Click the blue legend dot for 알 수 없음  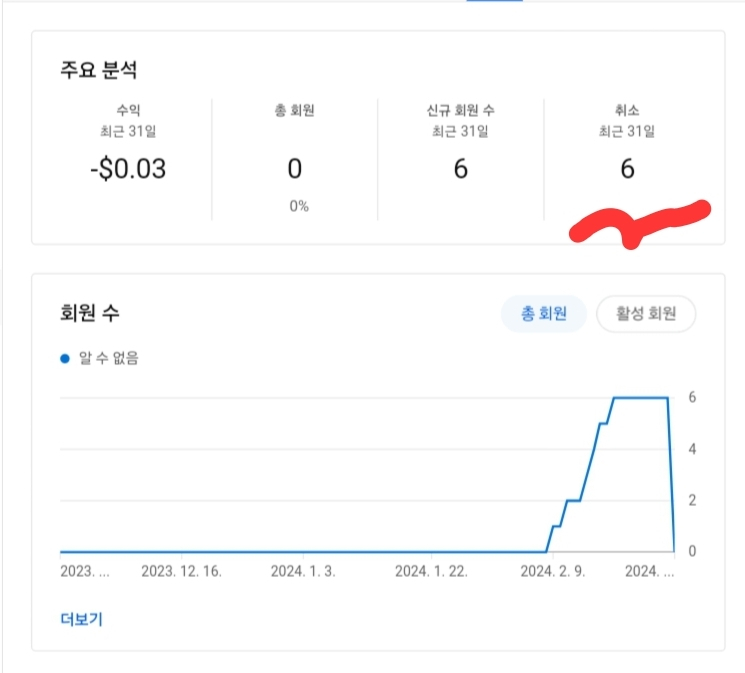[65, 358]
